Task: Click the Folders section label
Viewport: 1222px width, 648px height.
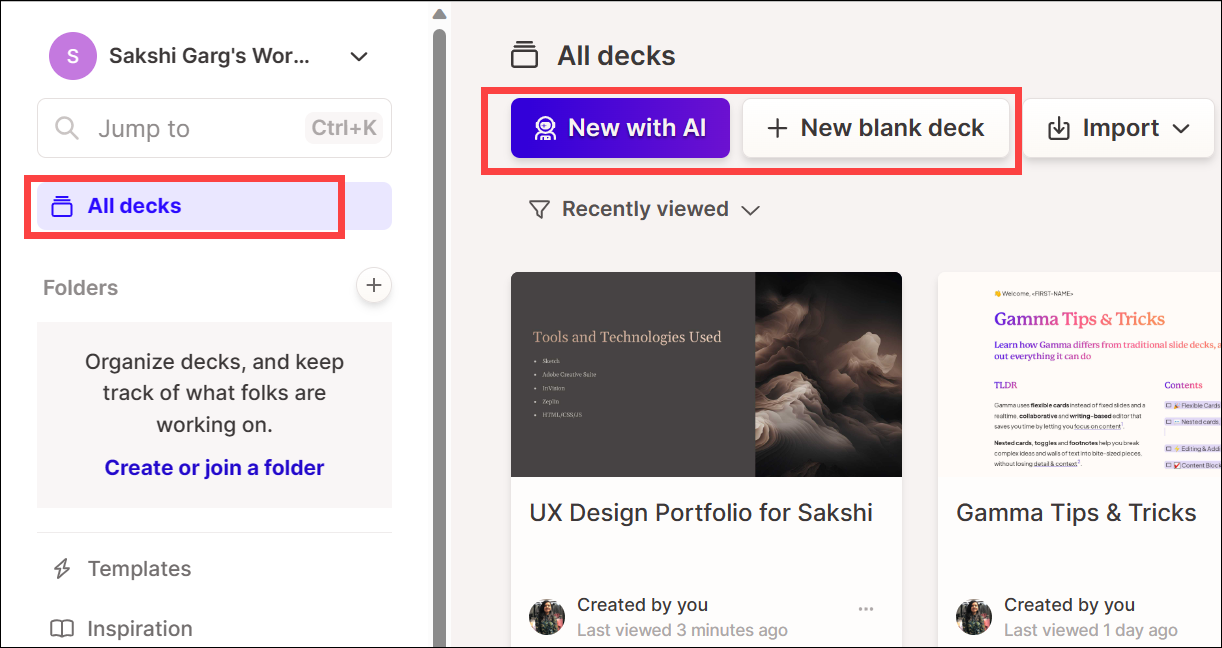Action: click(x=80, y=288)
